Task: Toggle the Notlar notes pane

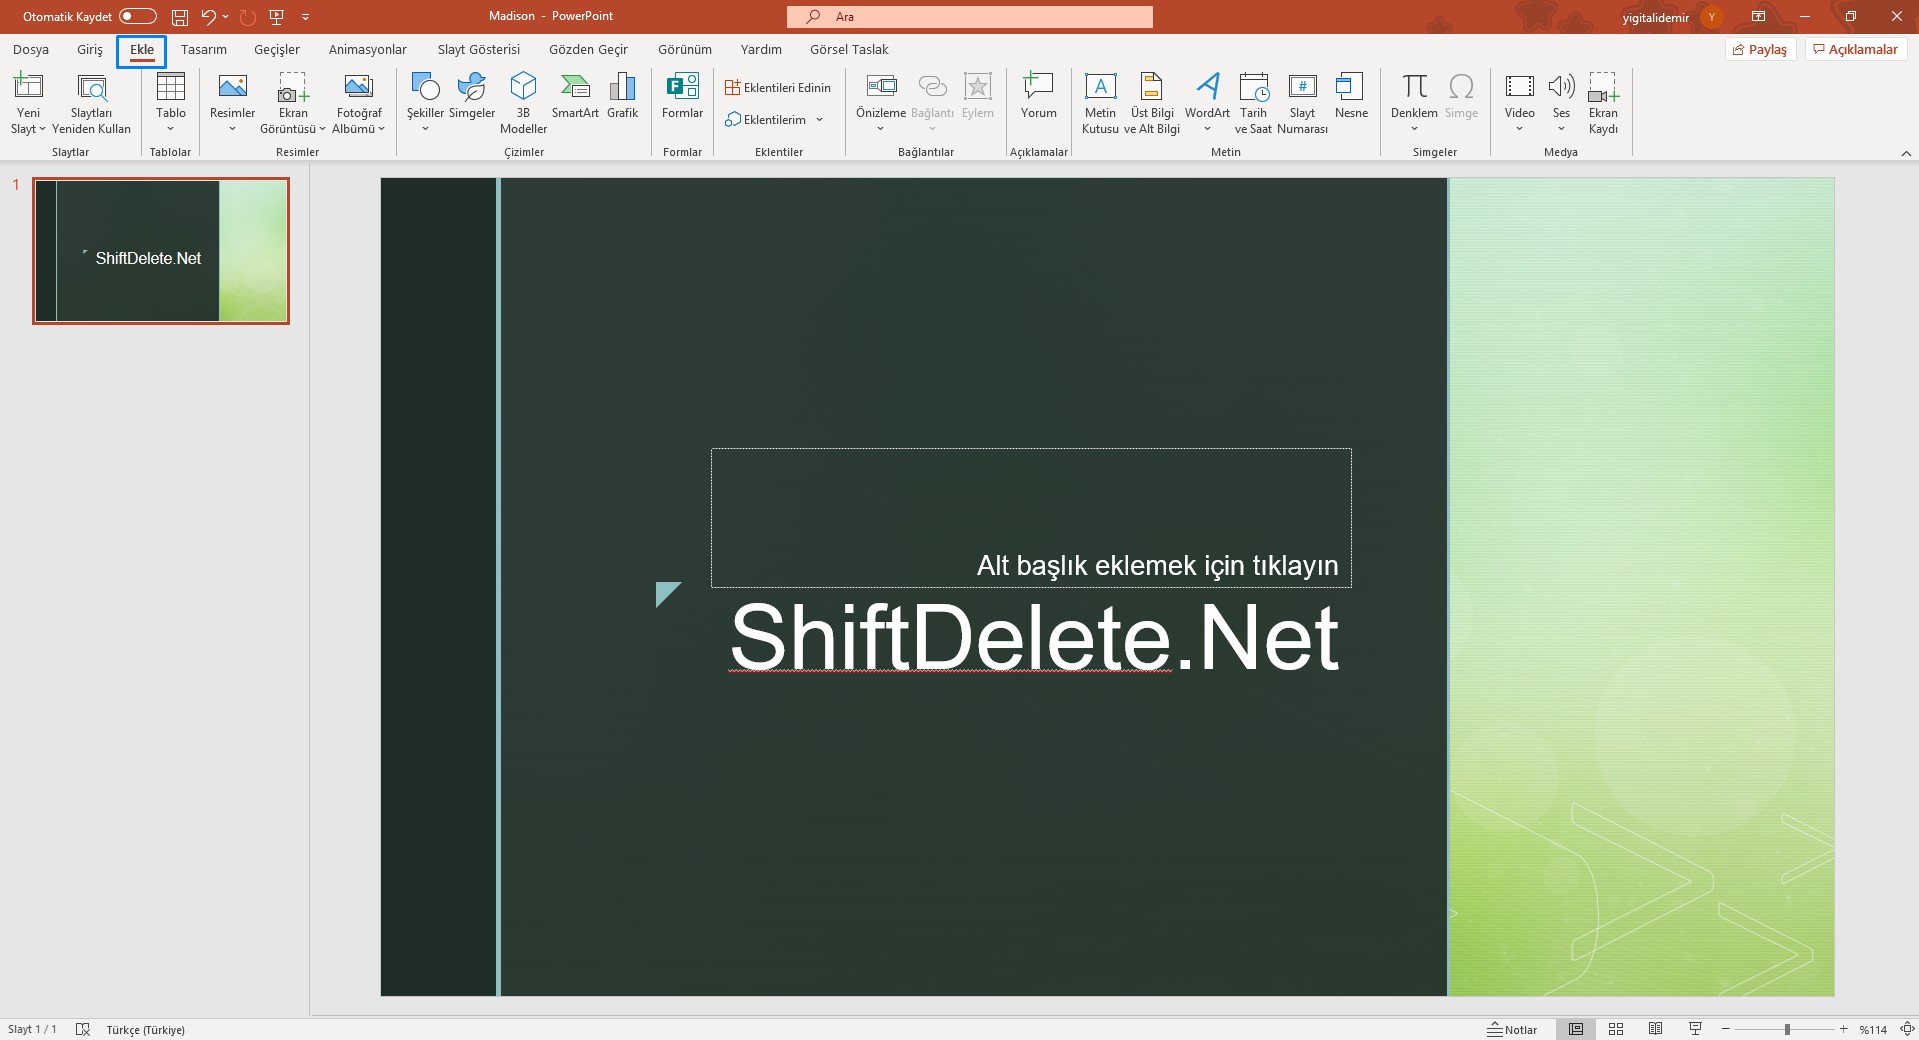Action: [1512, 1029]
